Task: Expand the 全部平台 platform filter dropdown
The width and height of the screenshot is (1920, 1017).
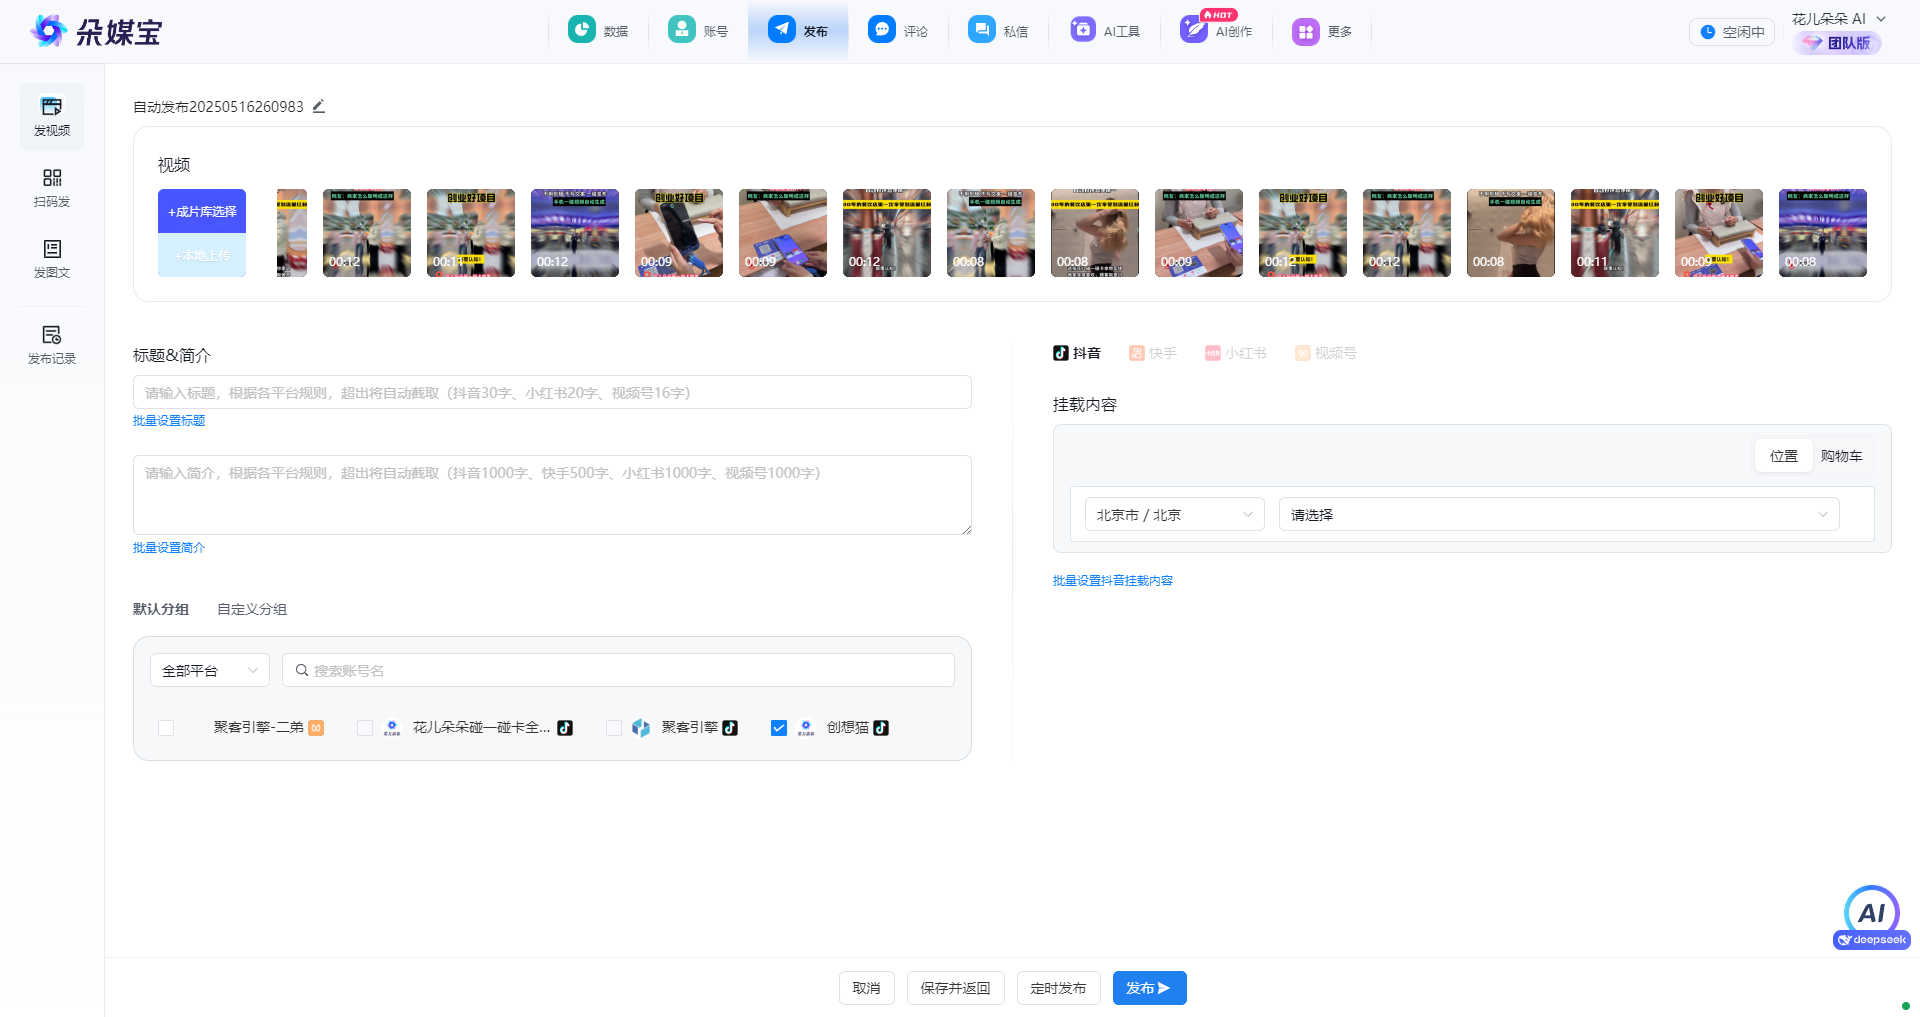Action: 209,670
